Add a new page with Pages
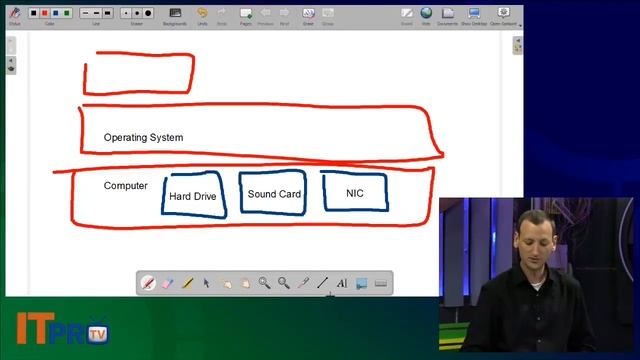Viewport: 640px width, 360px height. point(246,16)
